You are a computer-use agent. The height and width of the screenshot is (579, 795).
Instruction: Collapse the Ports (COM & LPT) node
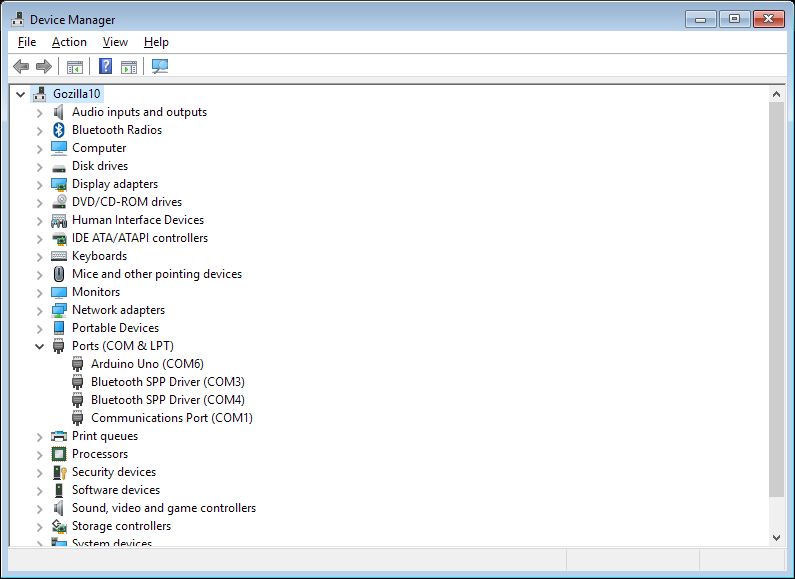coord(40,346)
